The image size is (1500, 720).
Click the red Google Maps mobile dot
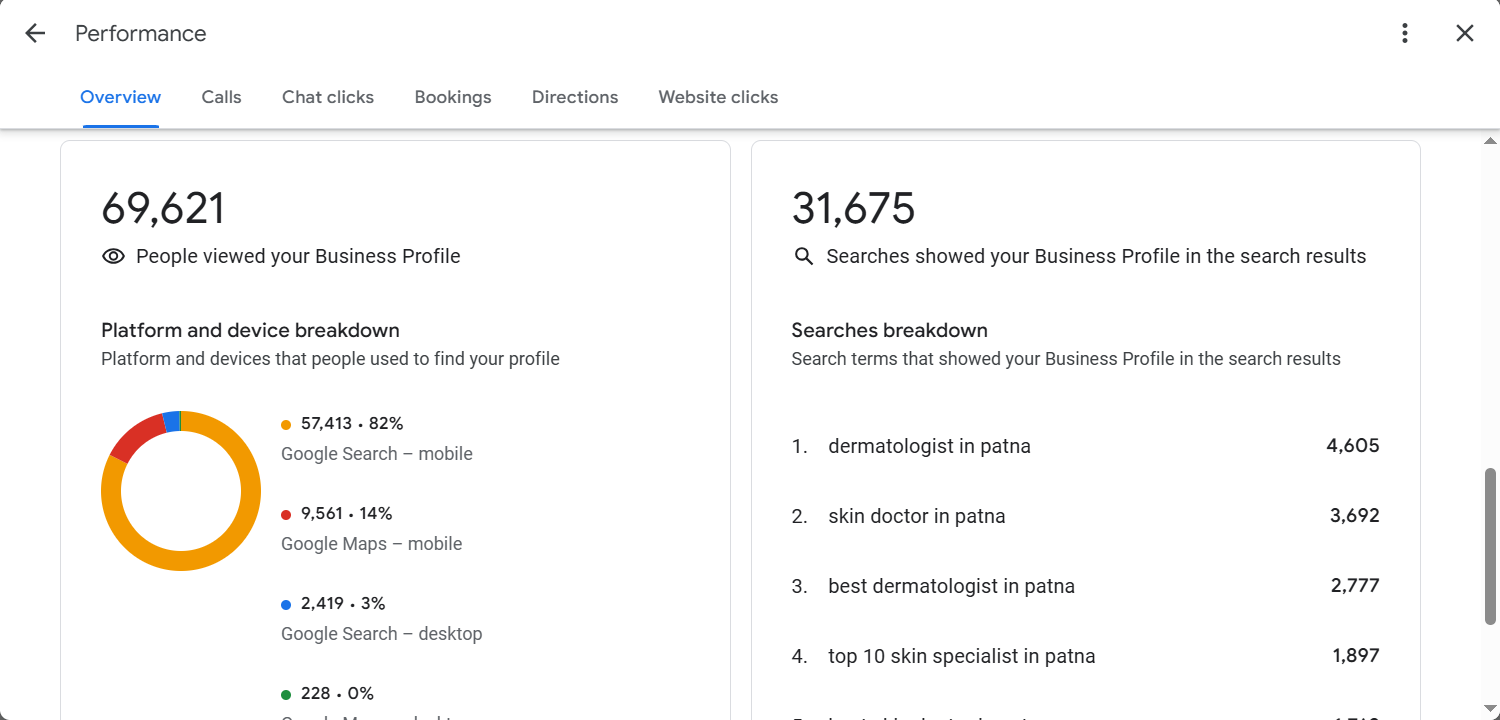point(286,514)
